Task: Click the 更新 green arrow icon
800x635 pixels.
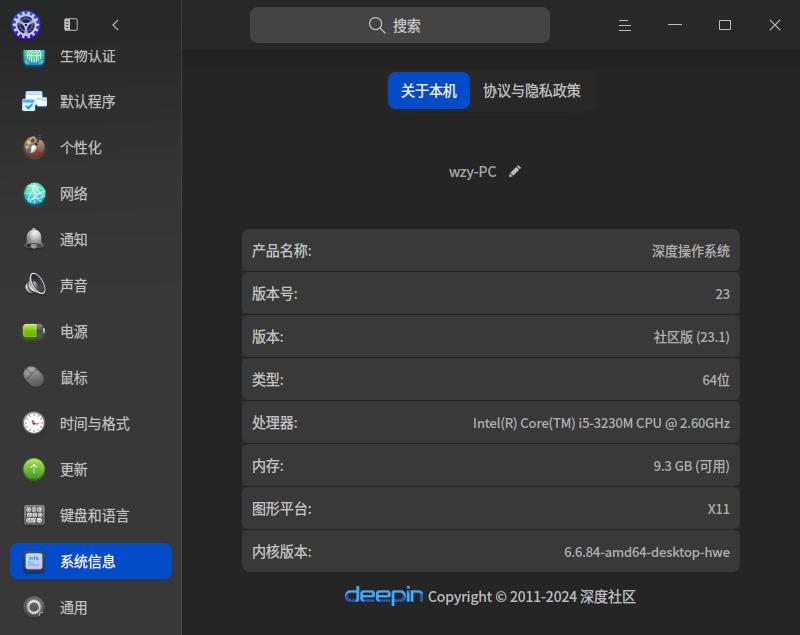Action: tap(34, 469)
